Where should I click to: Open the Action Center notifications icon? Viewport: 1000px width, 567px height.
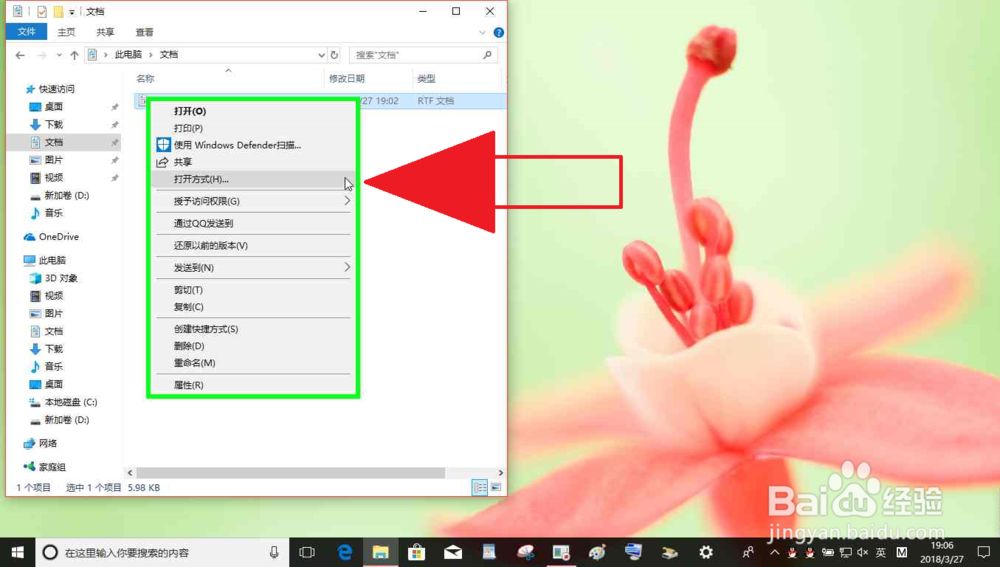click(983, 552)
